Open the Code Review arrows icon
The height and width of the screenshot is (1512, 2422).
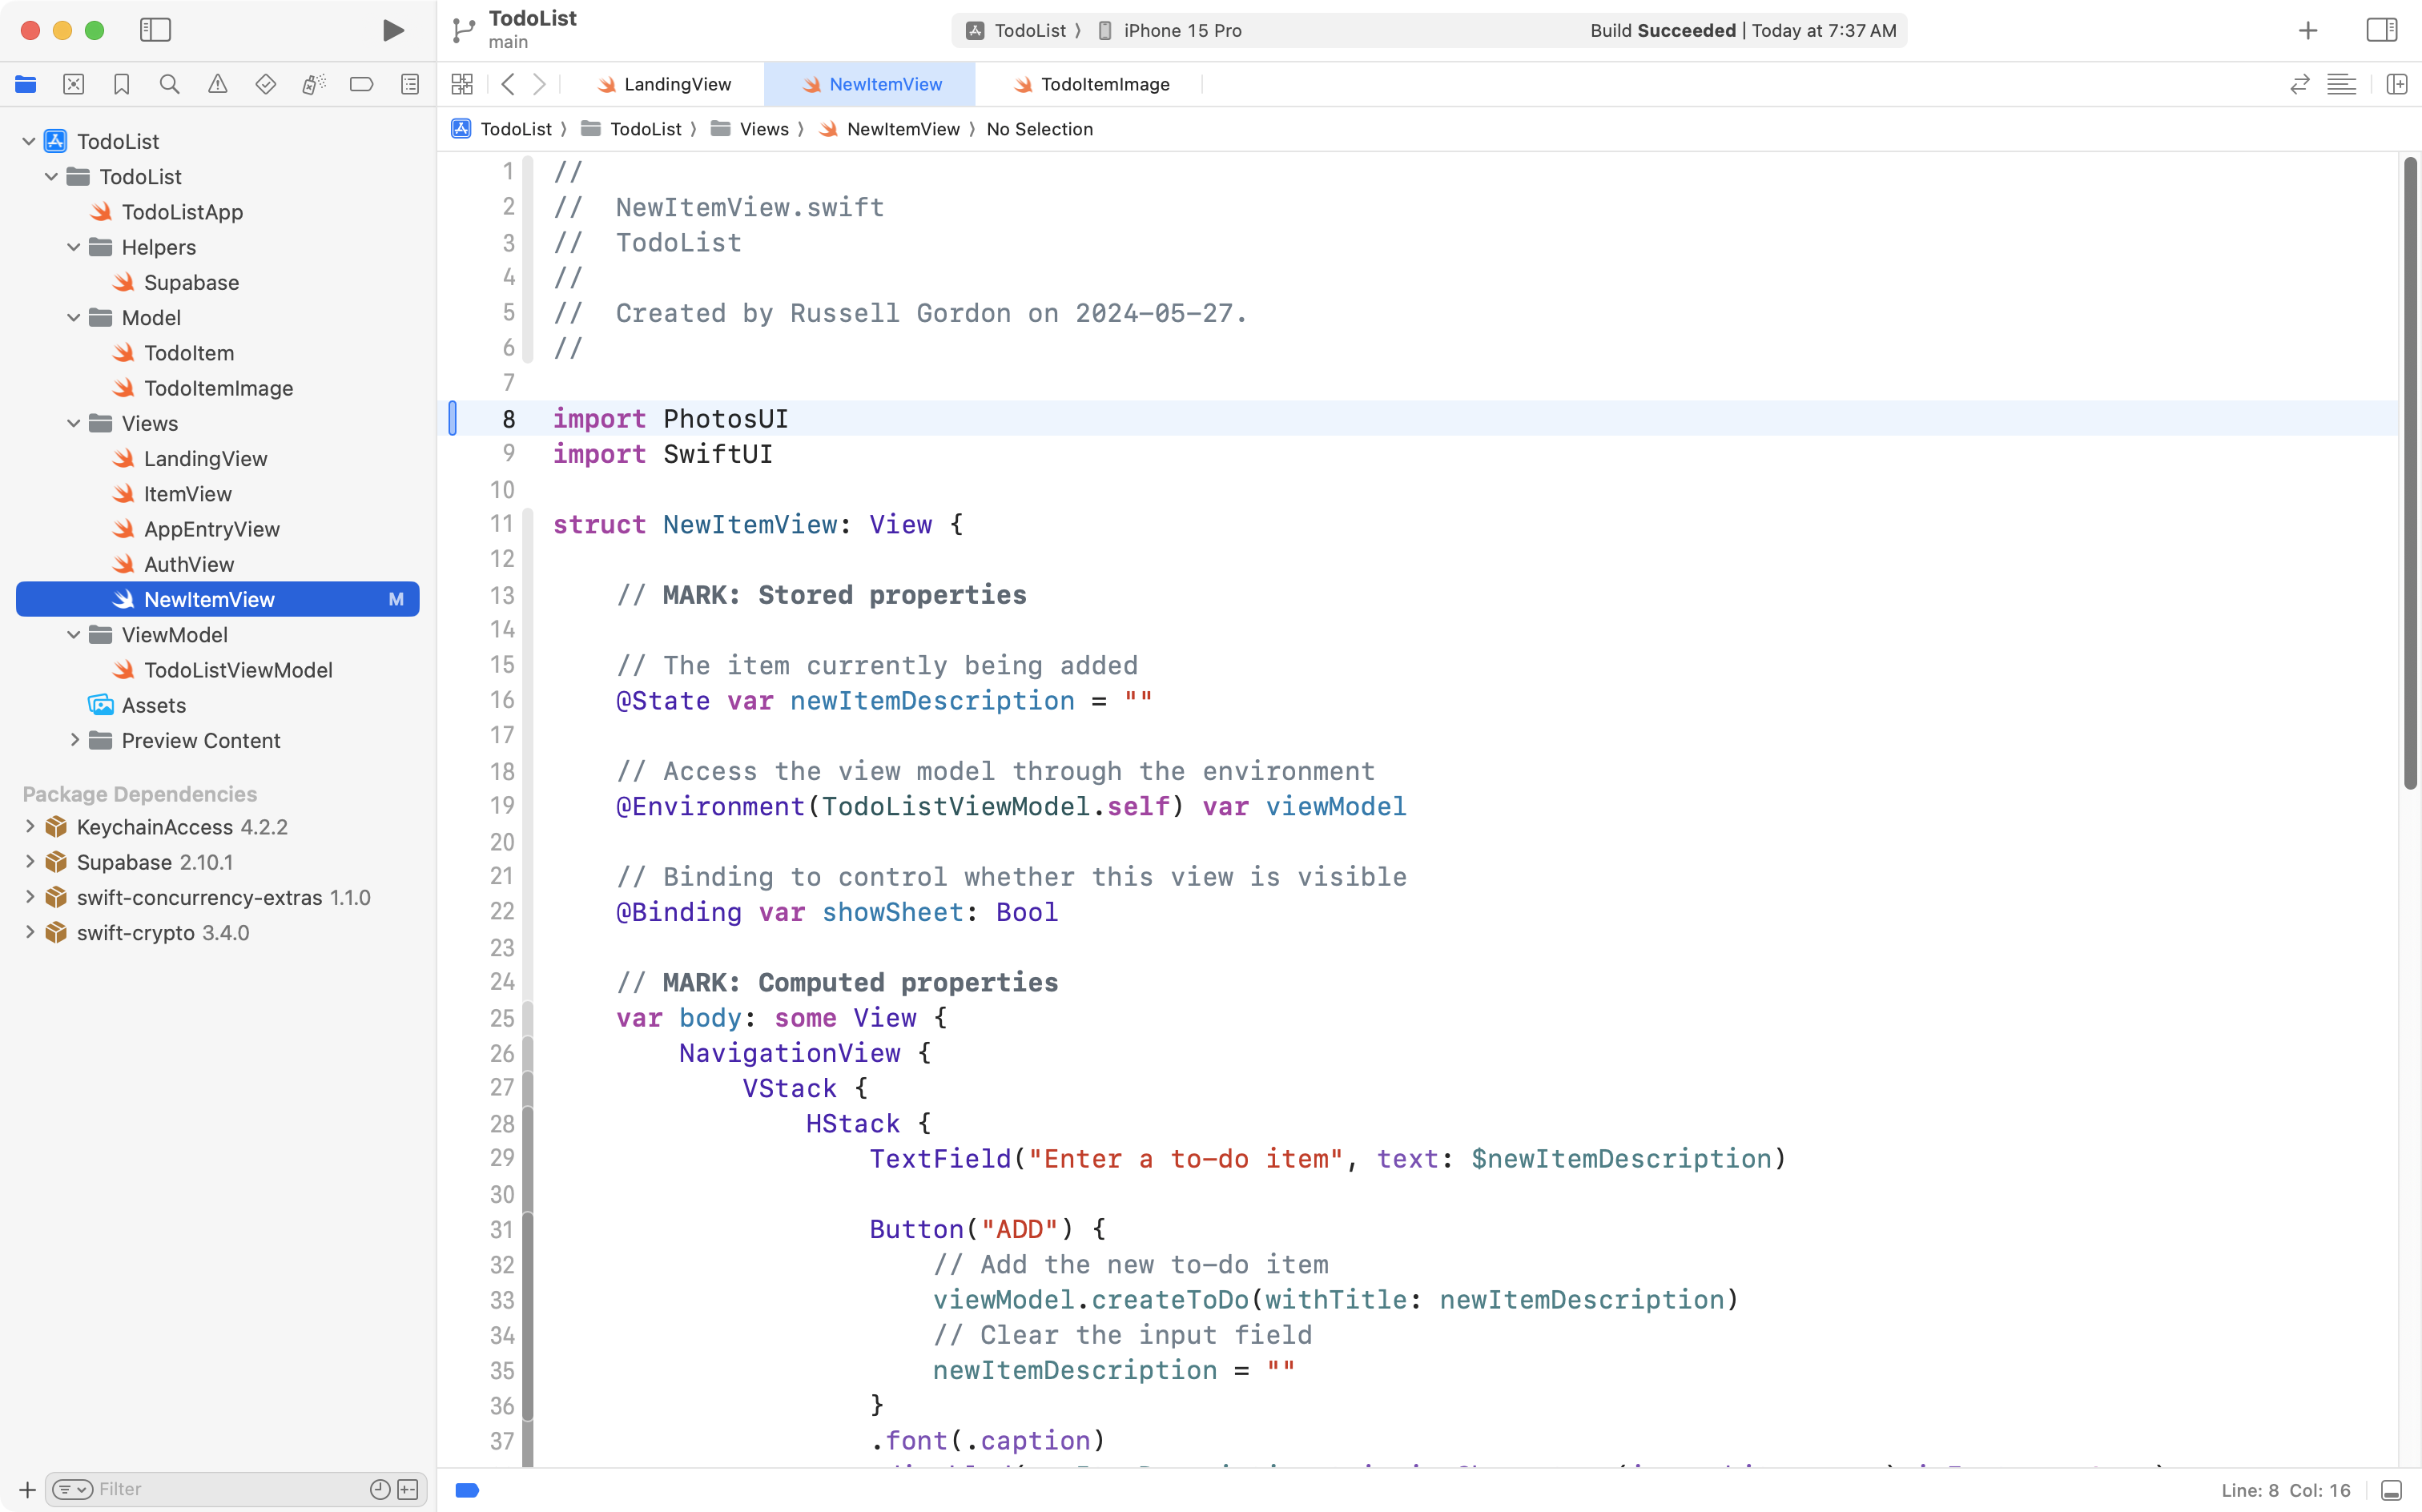pyautogui.click(x=2300, y=84)
